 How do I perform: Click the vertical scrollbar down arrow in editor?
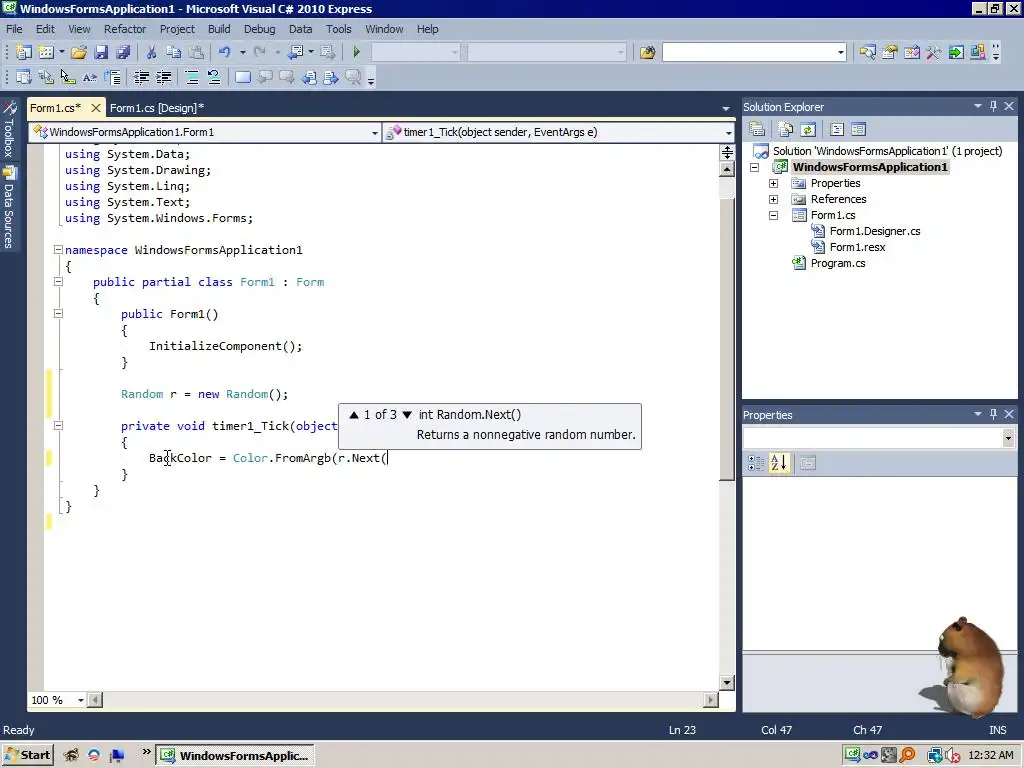[727, 682]
